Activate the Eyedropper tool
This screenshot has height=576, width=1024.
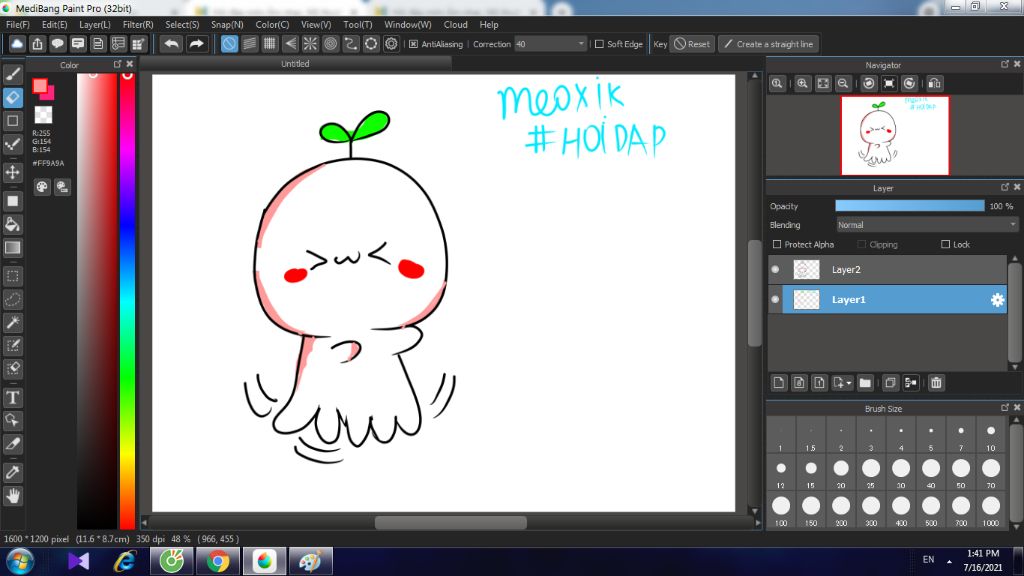[x=13, y=472]
